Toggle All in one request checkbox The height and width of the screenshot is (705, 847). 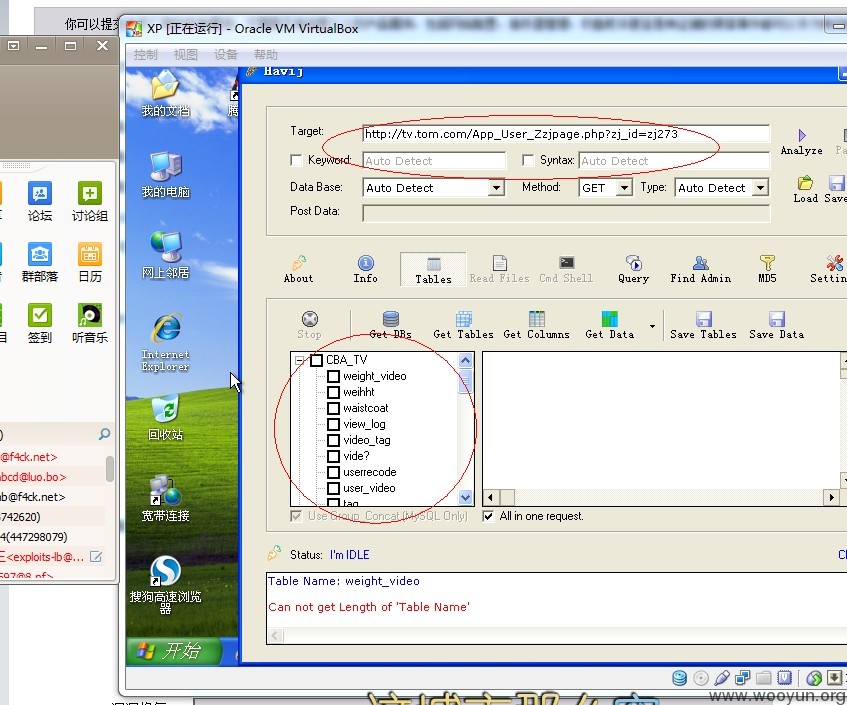coord(488,516)
